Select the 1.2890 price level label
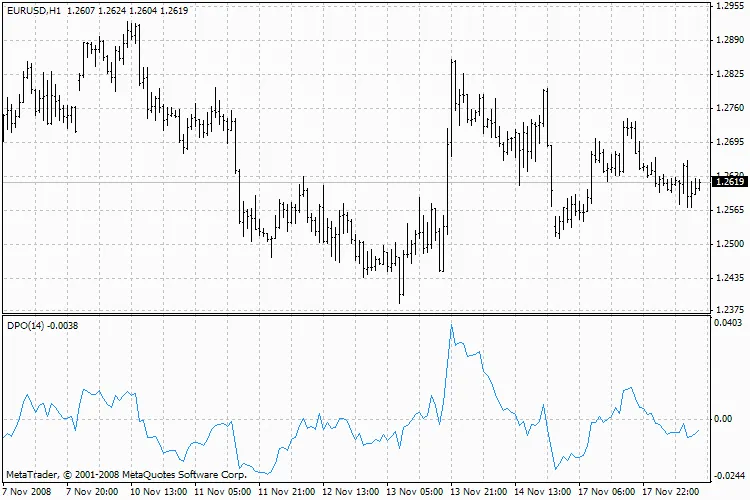Viewport: 750px width, 500px height. [729, 40]
